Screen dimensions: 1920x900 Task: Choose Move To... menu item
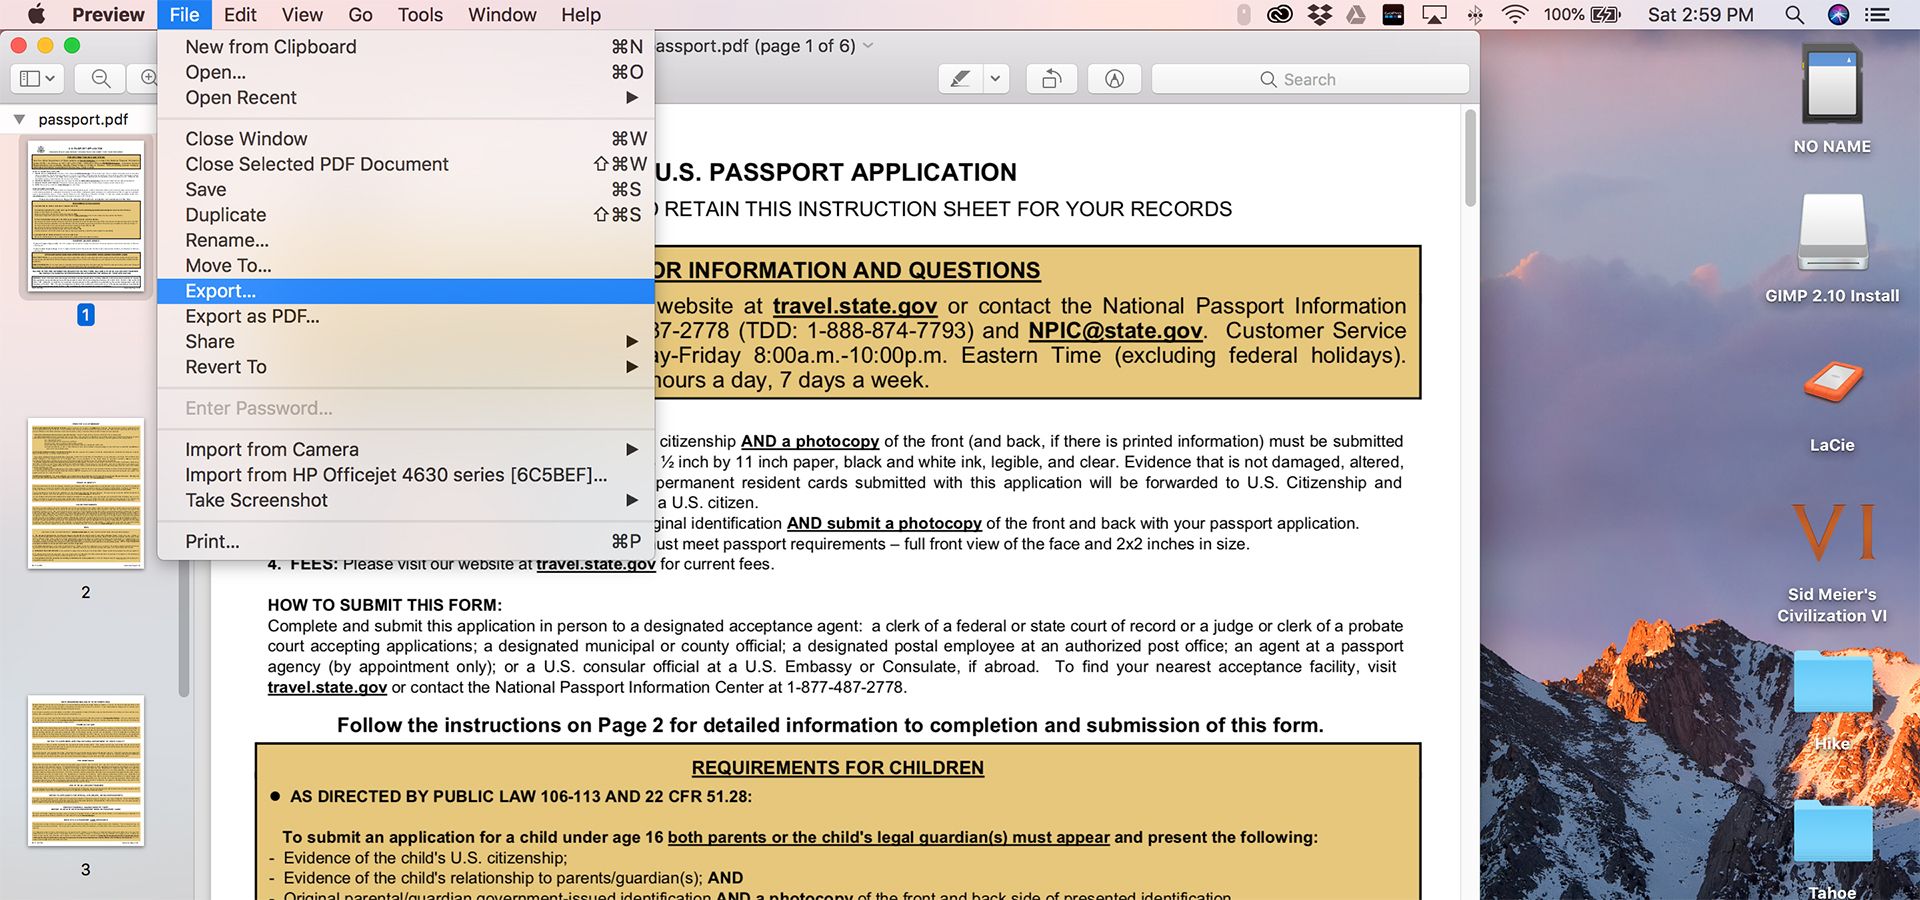pyautogui.click(x=406, y=265)
